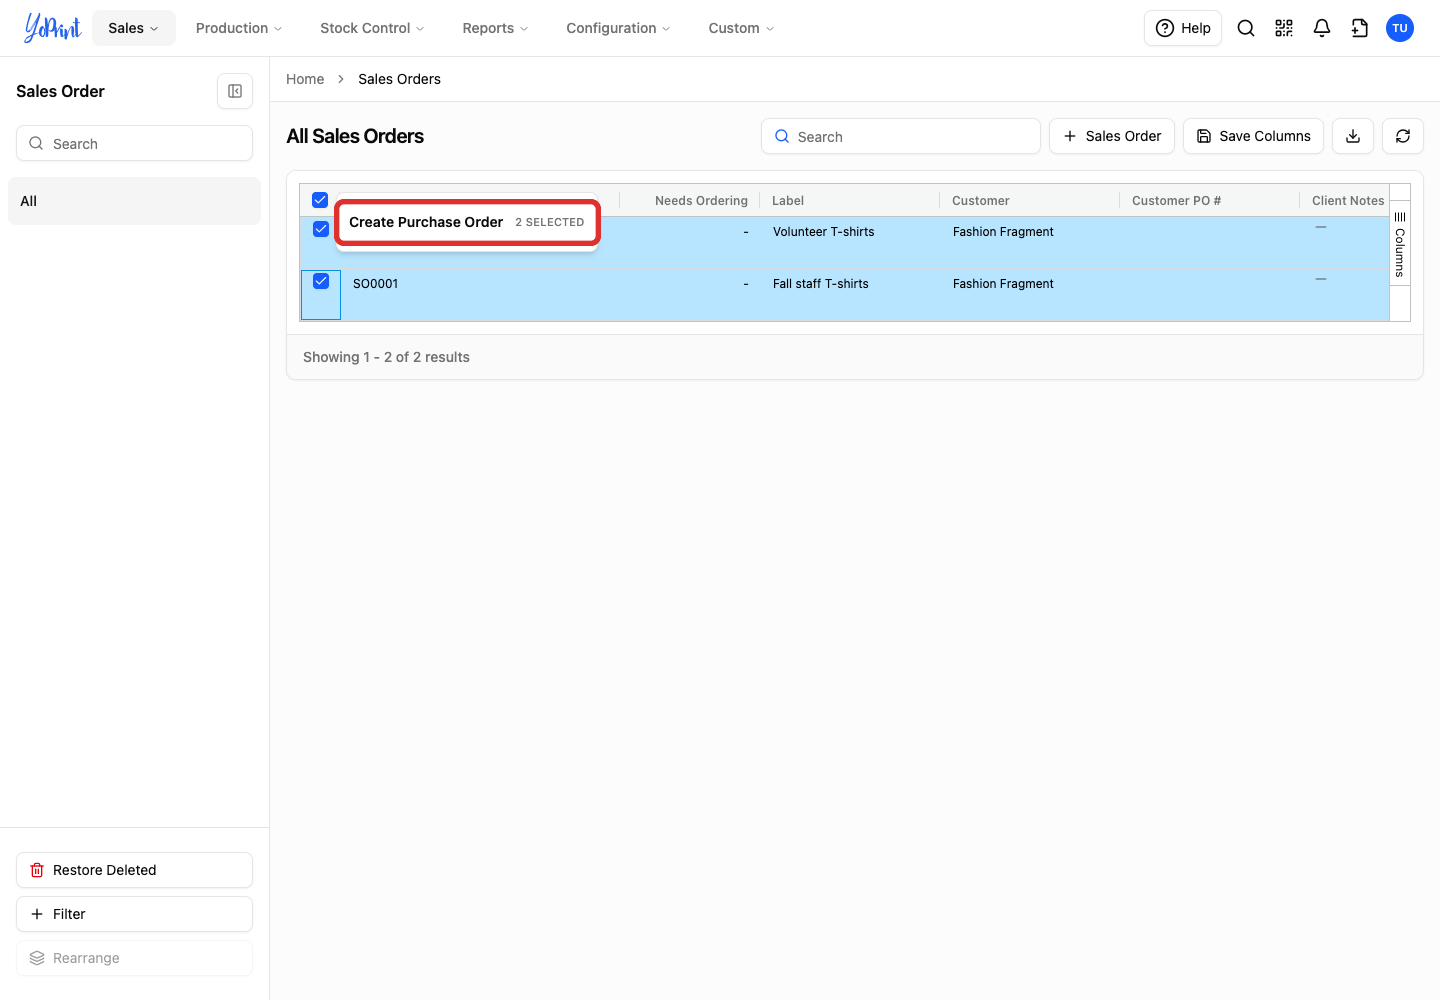Viewport: 1440px width, 1000px height.
Task: Sort by Label column header
Action: pos(788,201)
